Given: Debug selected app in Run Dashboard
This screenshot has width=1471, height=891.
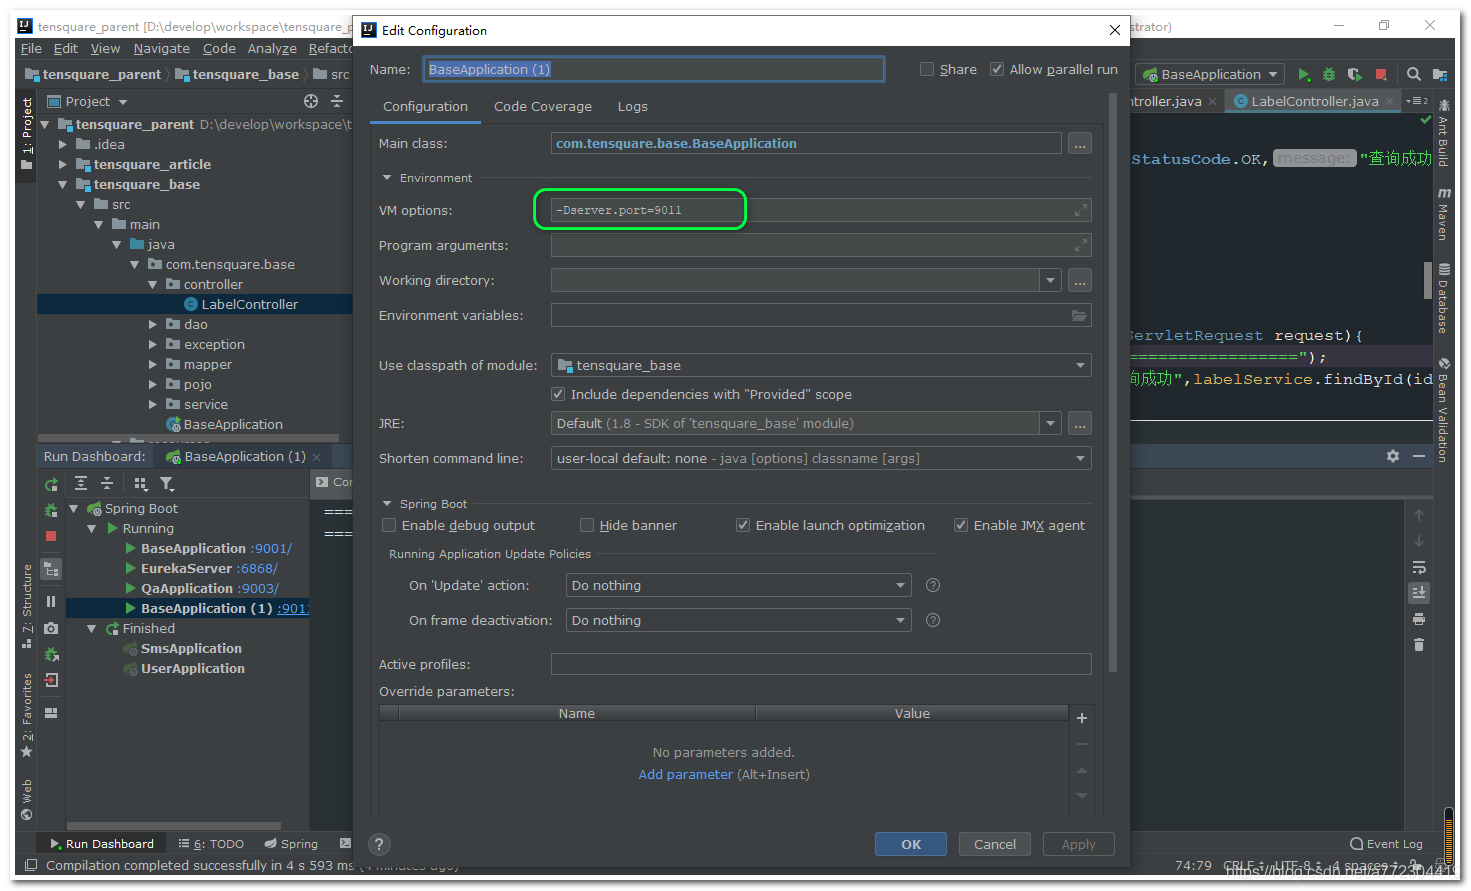Looking at the screenshot, I should pyautogui.click(x=51, y=510).
